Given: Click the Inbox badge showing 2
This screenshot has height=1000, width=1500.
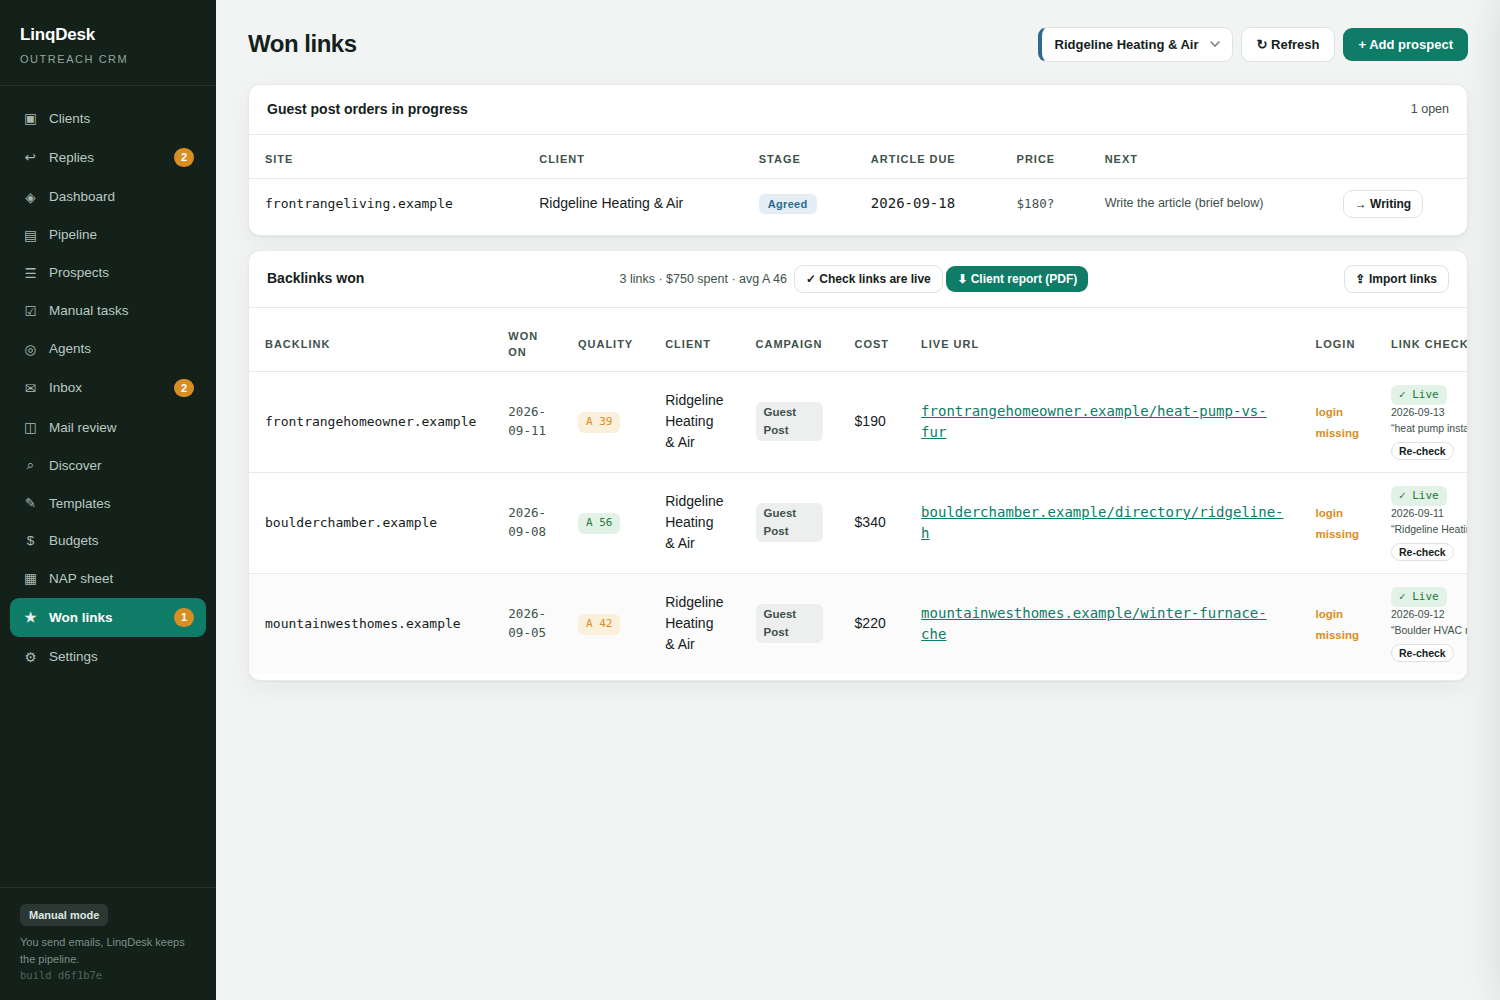Looking at the screenshot, I should coord(184,388).
